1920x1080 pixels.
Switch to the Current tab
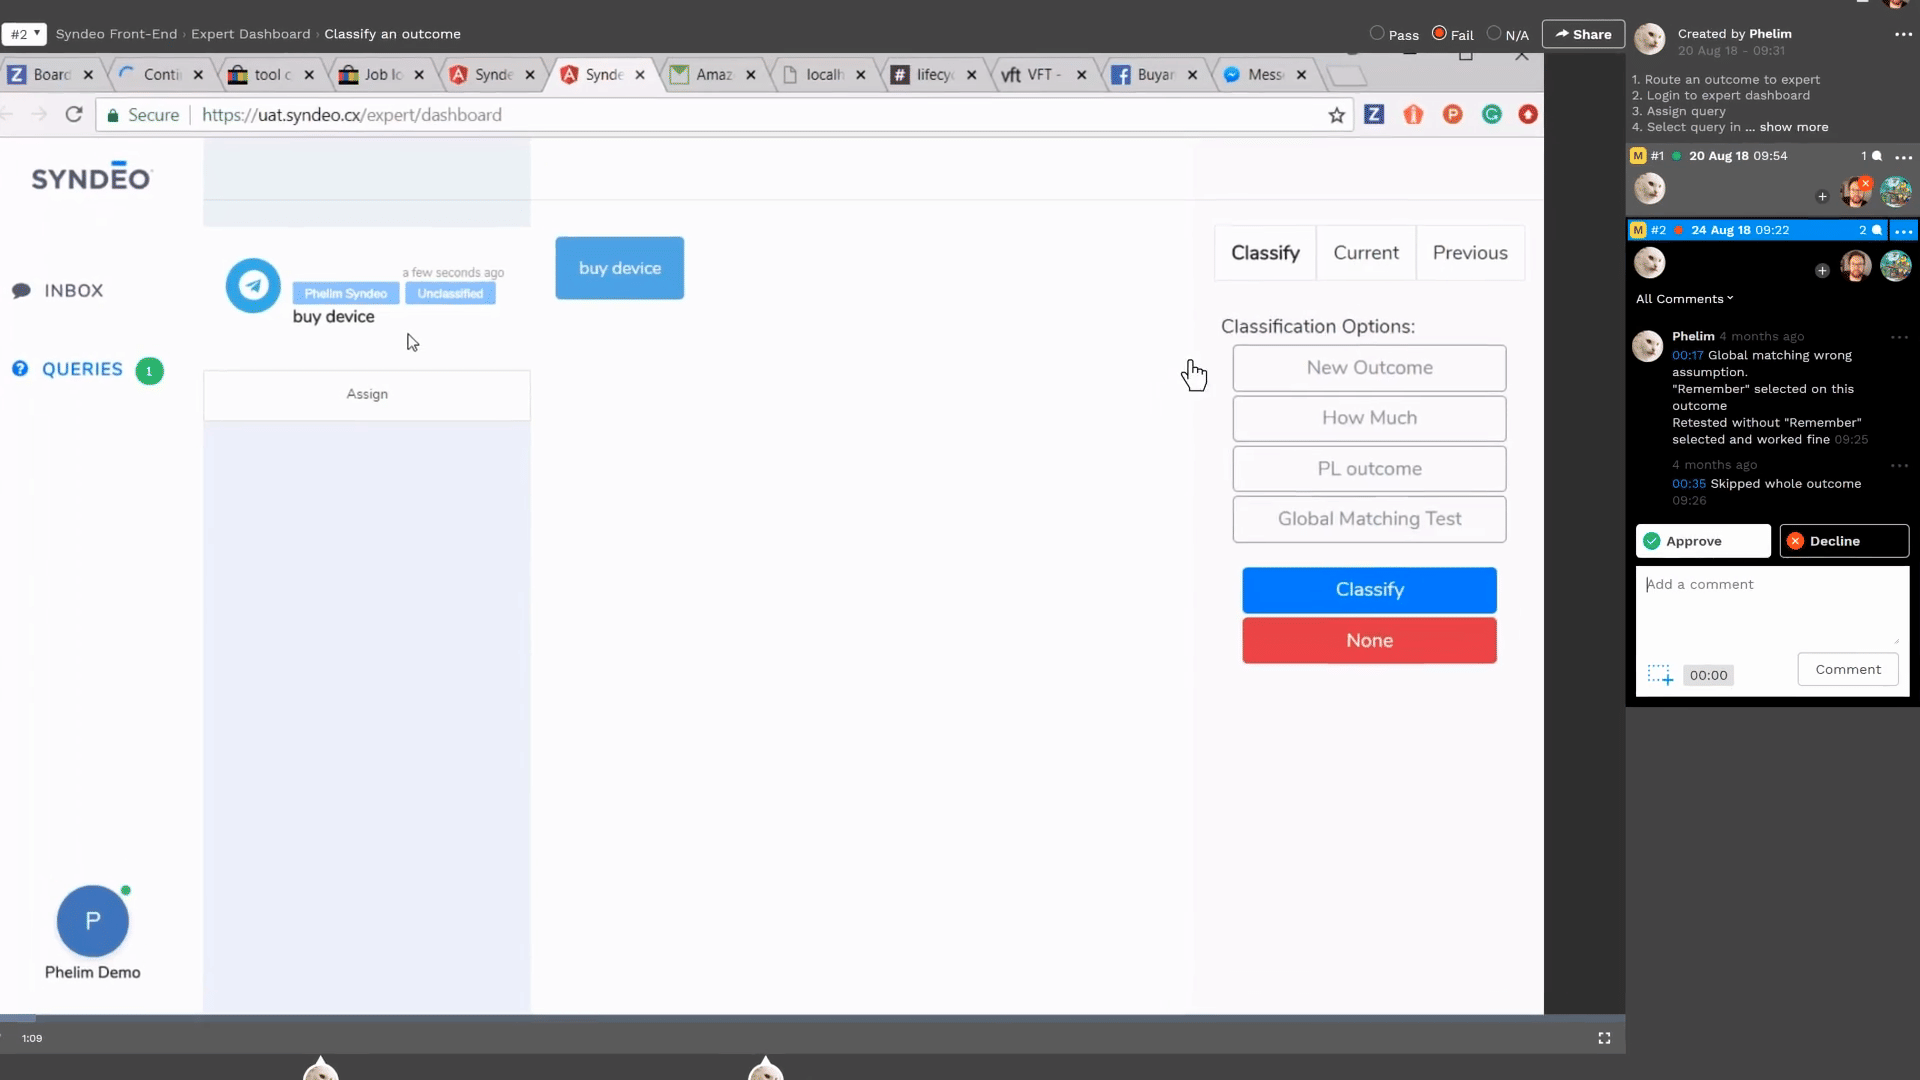tap(1365, 253)
